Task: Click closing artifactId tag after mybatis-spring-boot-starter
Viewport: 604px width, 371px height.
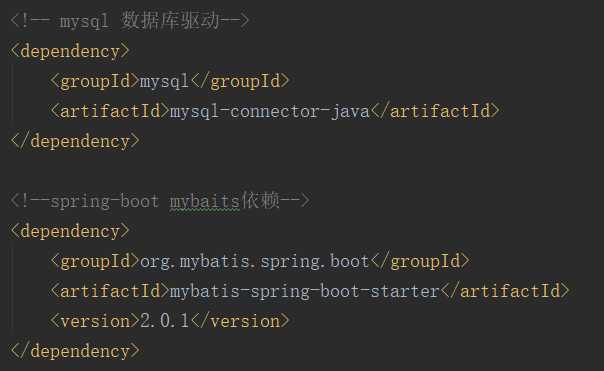Action: coord(505,291)
